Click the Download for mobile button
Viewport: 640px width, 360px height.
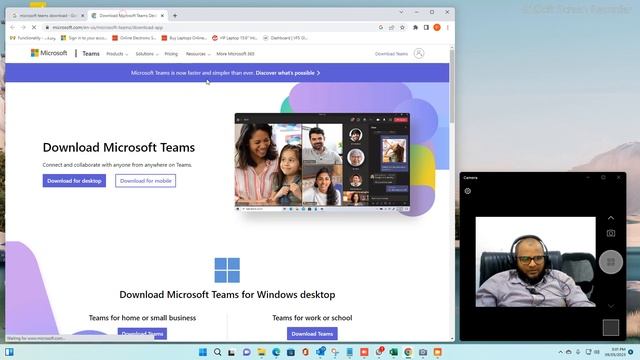[146, 181]
